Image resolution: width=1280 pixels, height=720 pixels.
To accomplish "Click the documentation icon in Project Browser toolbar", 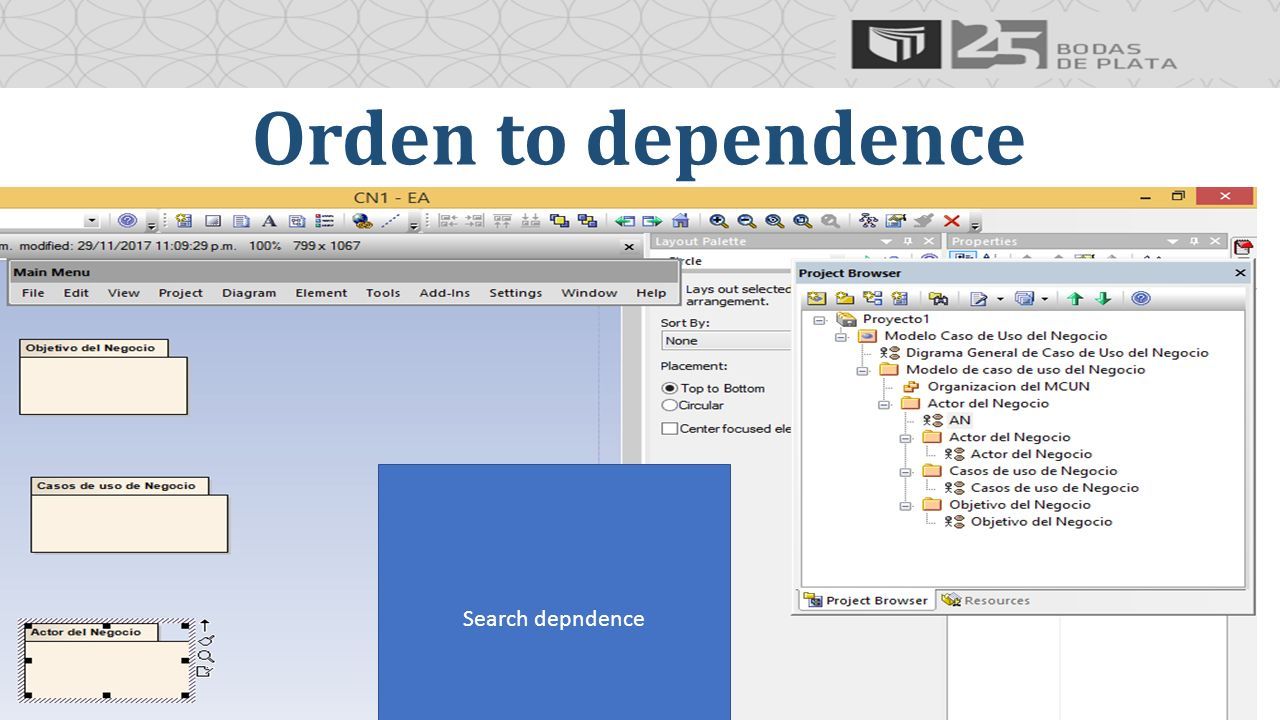I will click(x=979, y=298).
